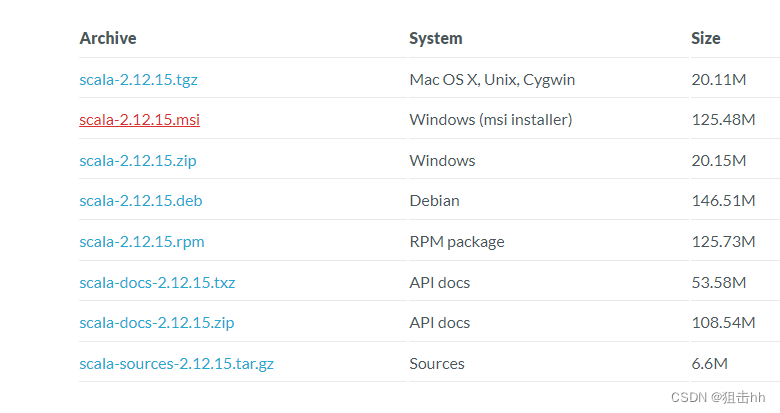
Task: Download scala-sources-2.12.15.tar.gz
Action: (x=177, y=364)
